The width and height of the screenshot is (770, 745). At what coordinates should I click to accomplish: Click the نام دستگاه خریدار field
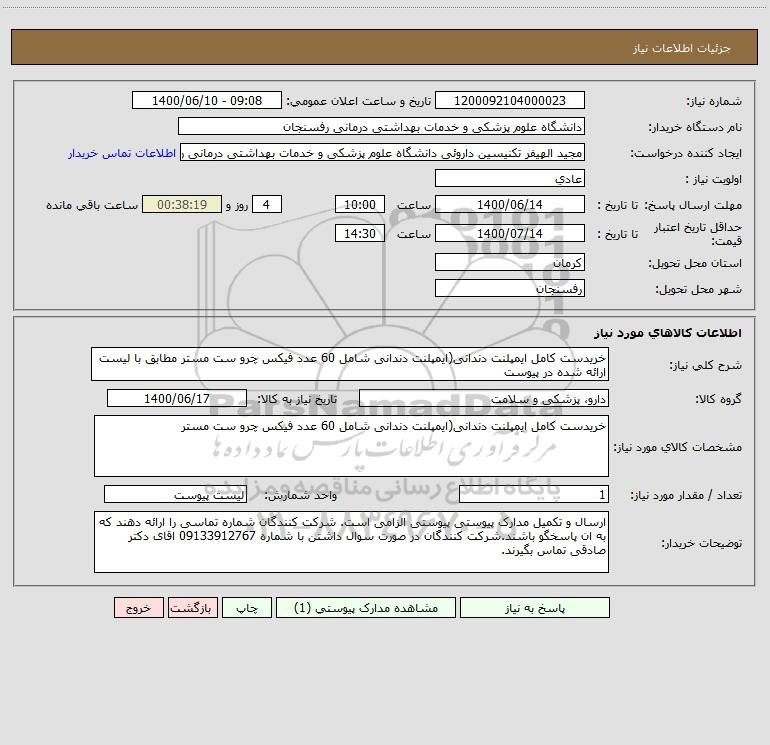click(x=381, y=127)
